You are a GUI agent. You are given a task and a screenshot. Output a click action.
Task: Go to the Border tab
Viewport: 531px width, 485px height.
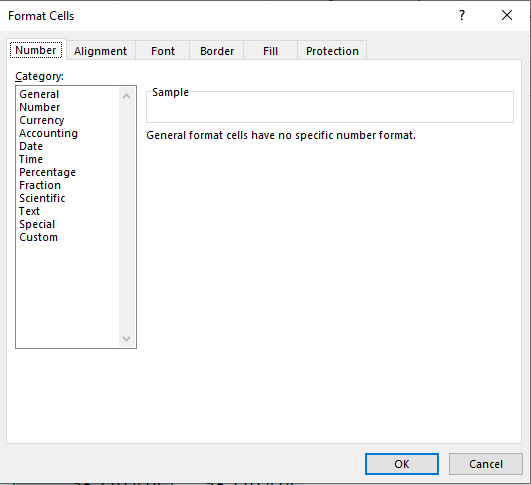point(217,51)
